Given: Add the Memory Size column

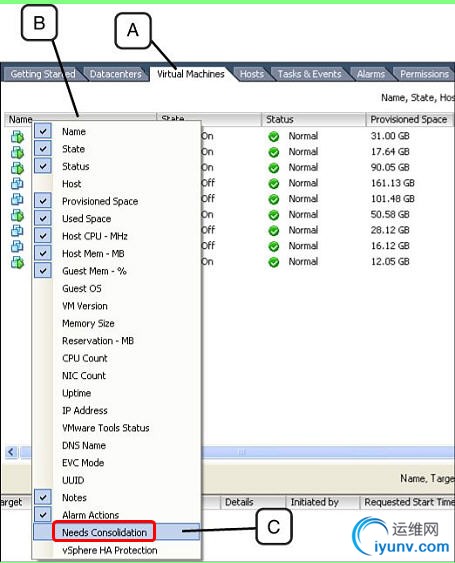Looking at the screenshot, I should [117, 323].
